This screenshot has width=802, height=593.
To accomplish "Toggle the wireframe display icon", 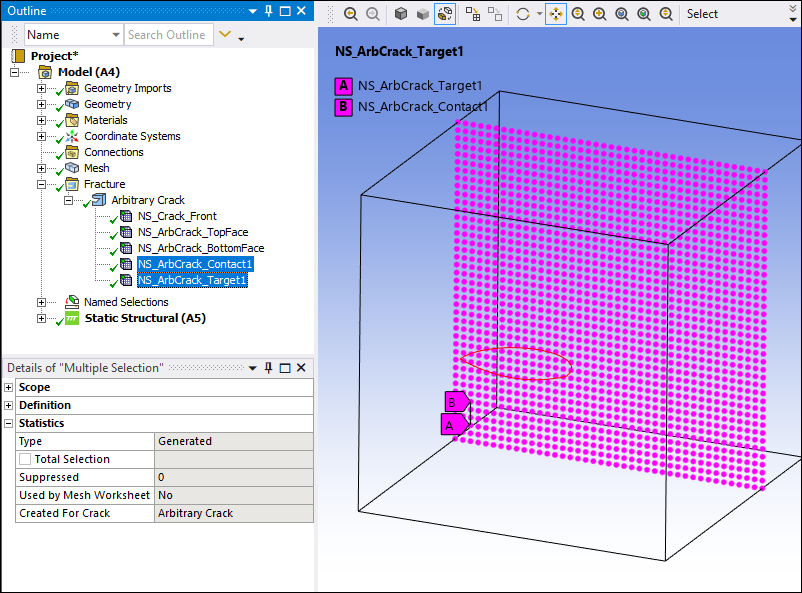I will (445, 14).
